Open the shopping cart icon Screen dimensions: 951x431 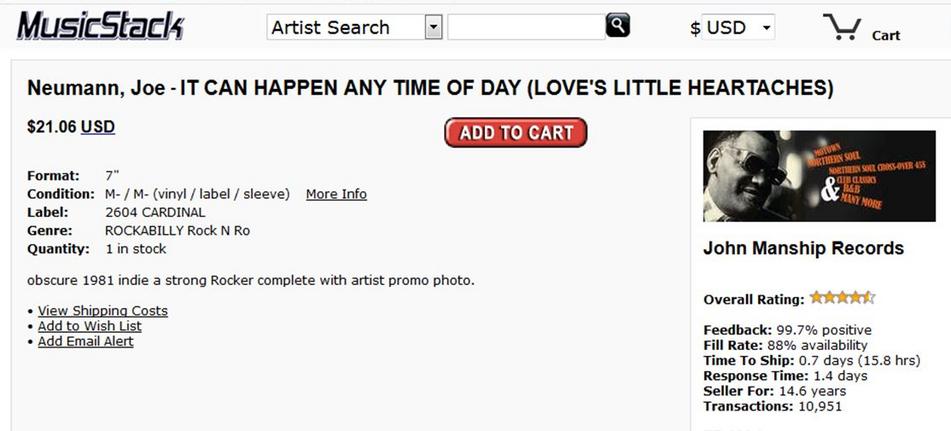tap(842, 27)
